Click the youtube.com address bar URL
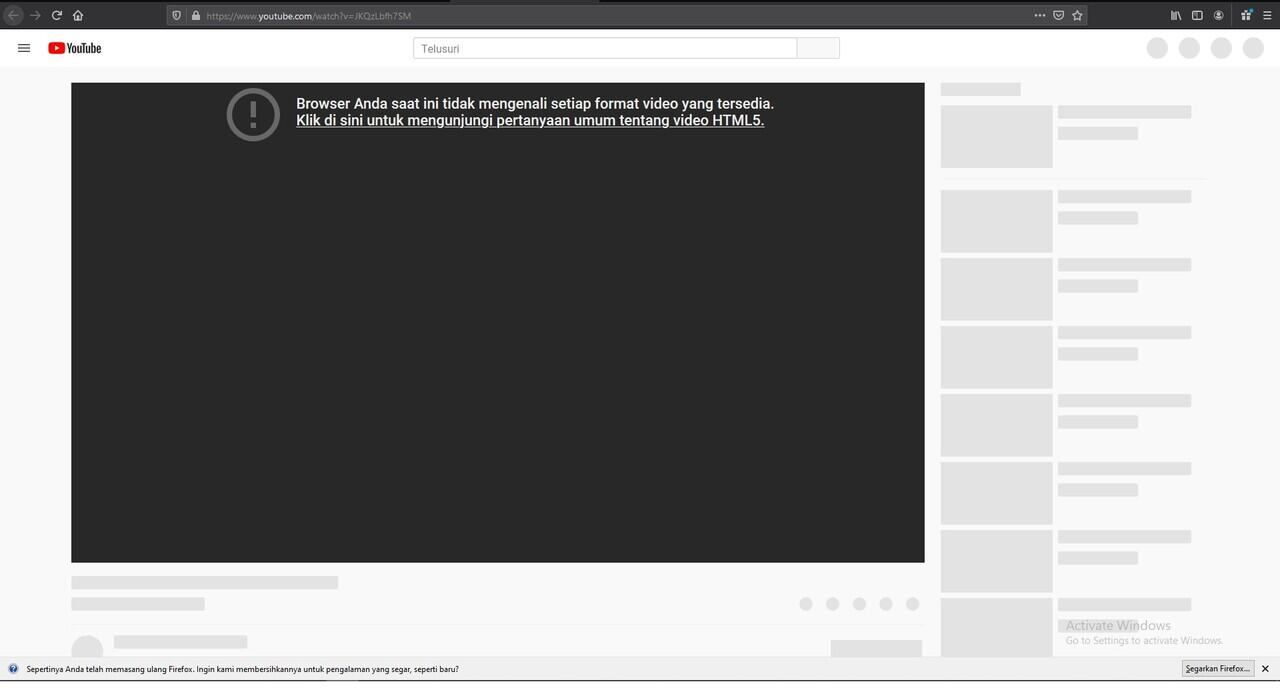Image resolution: width=1280 pixels, height=688 pixels. coord(309,16)
